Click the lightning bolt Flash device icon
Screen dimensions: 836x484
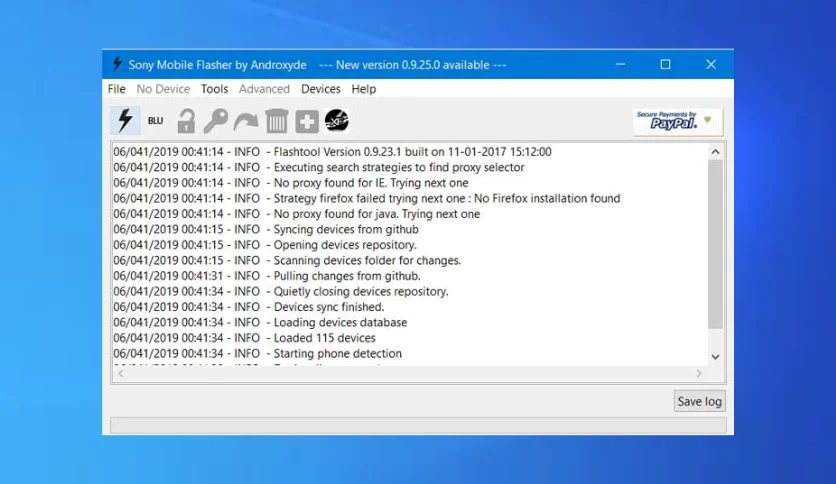coord(125,120)
